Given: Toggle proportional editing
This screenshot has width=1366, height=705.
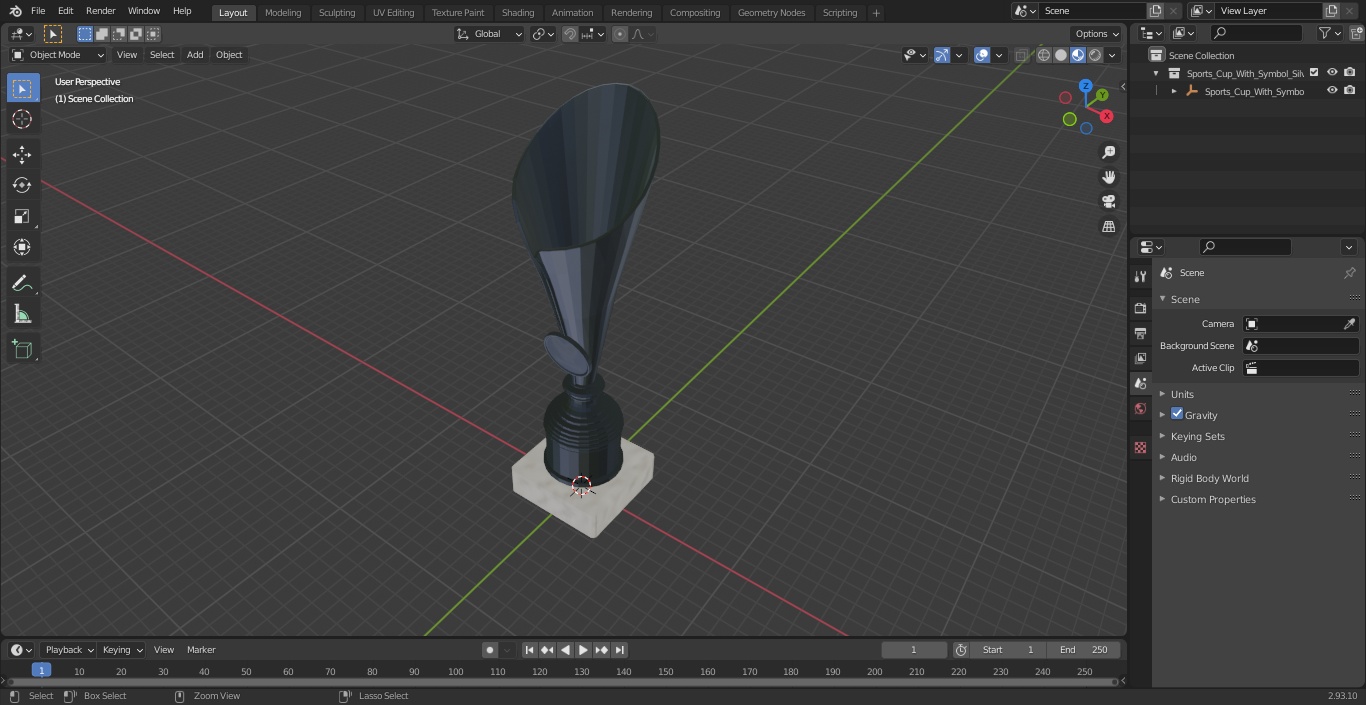Looking at the screenshot, I should 620,34.
